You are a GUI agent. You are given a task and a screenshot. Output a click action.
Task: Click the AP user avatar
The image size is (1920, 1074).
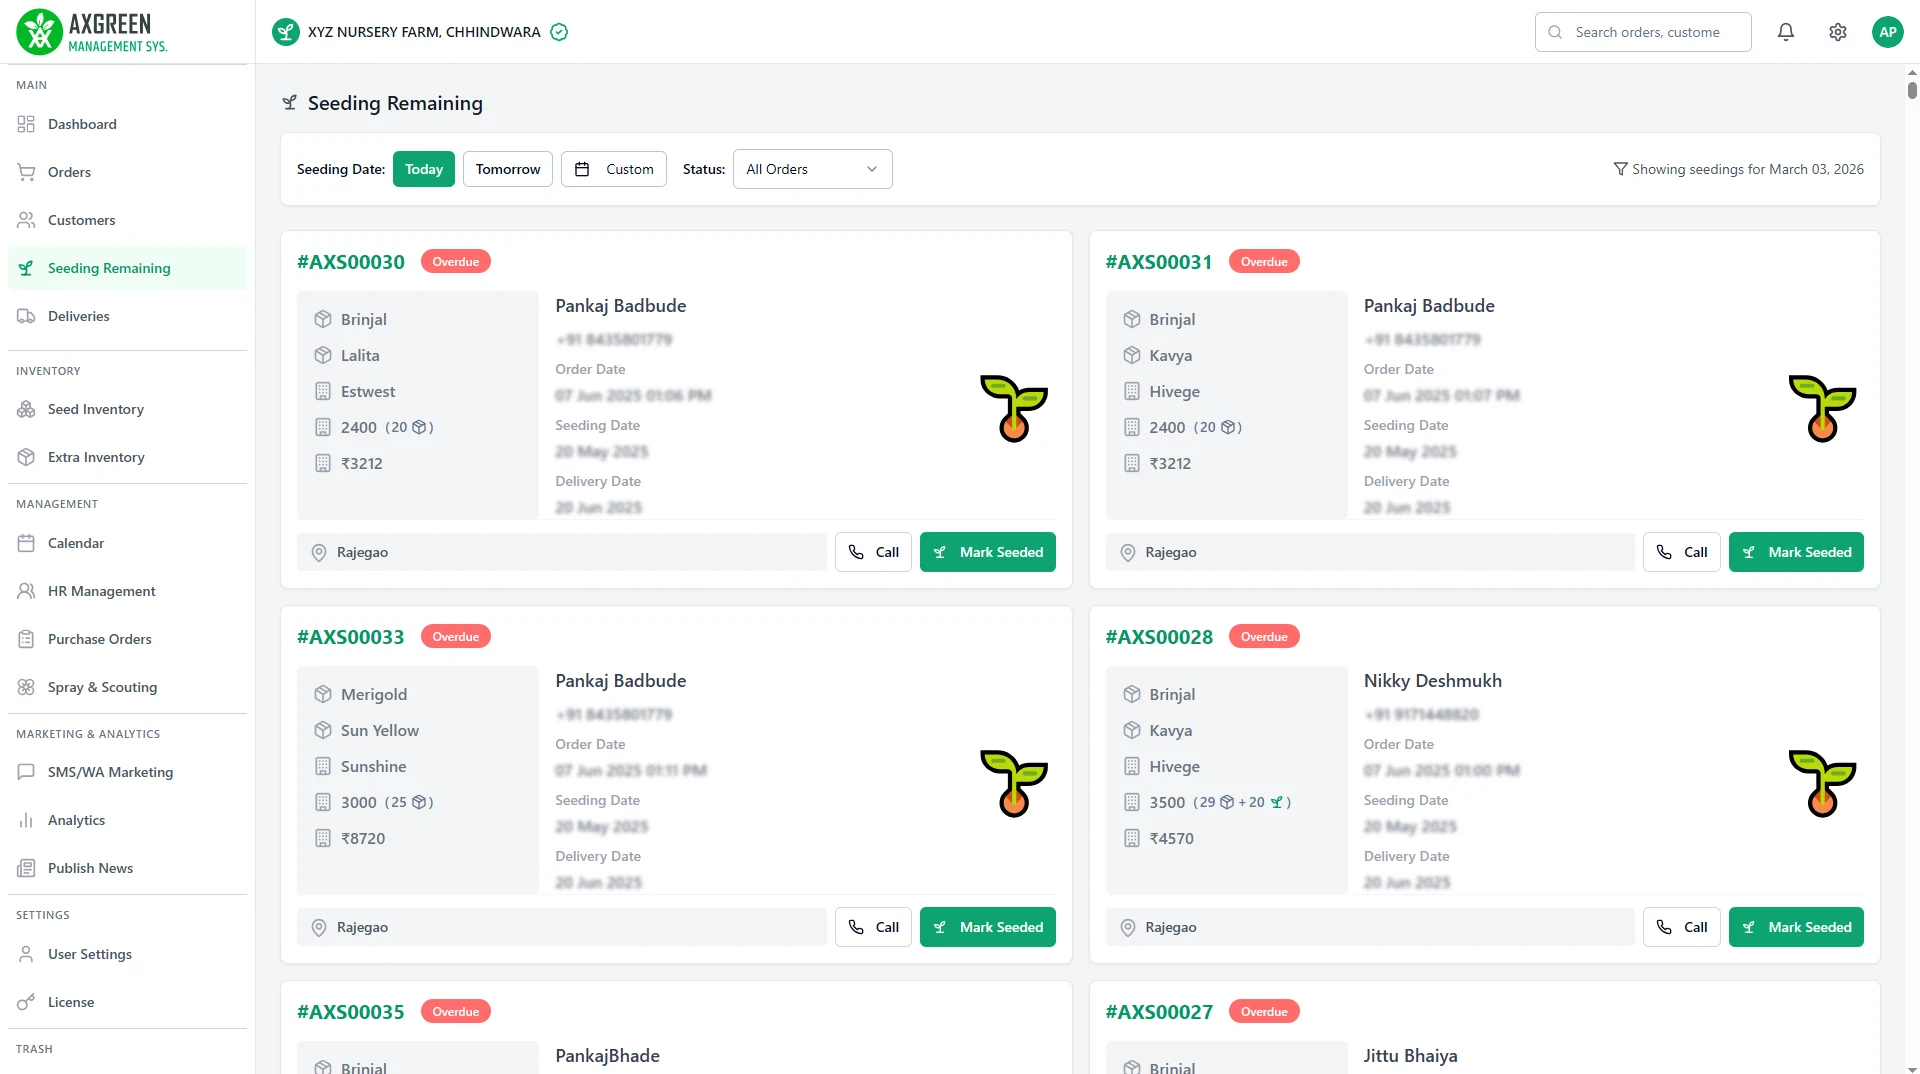pyautogui.click(x=1887, y=32)
